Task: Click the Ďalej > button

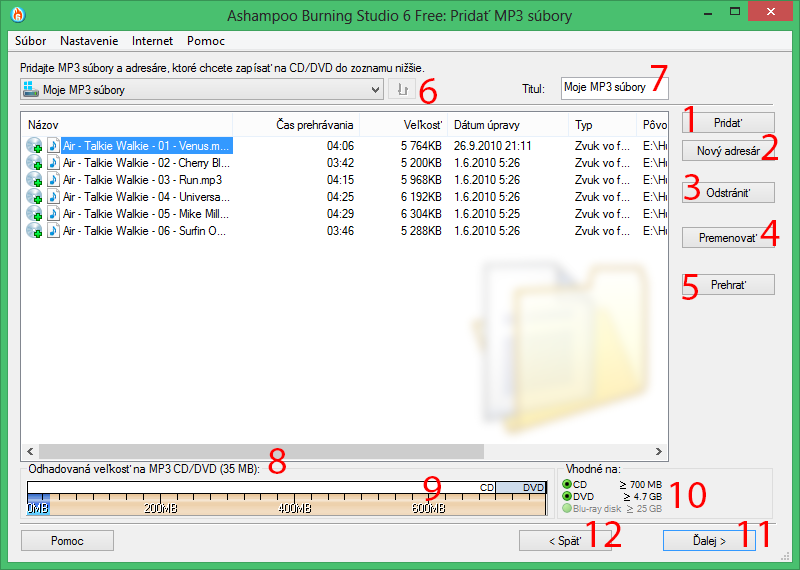Action: 709,541
